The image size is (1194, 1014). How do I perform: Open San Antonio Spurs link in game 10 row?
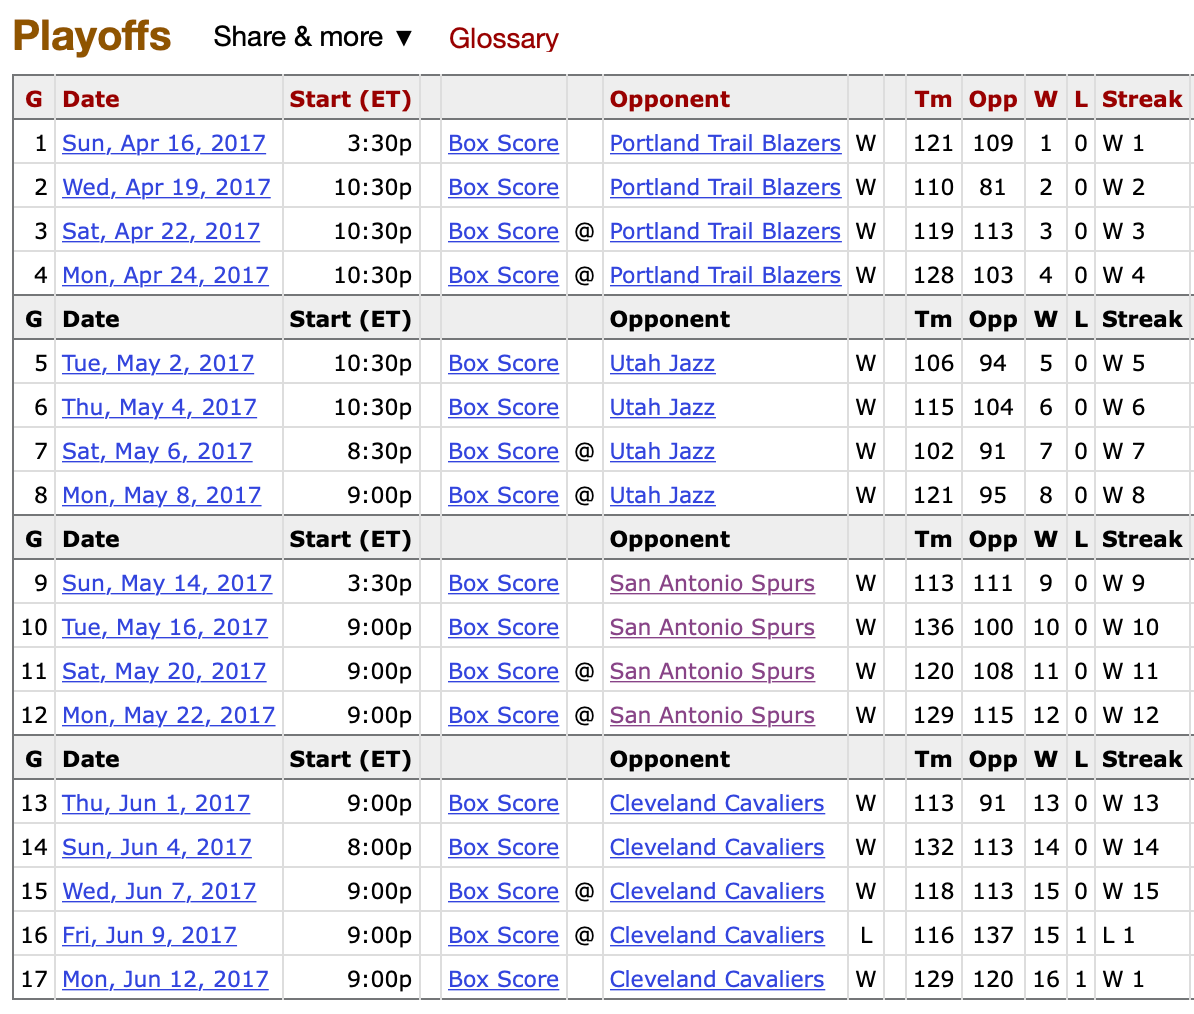[712, 627]
